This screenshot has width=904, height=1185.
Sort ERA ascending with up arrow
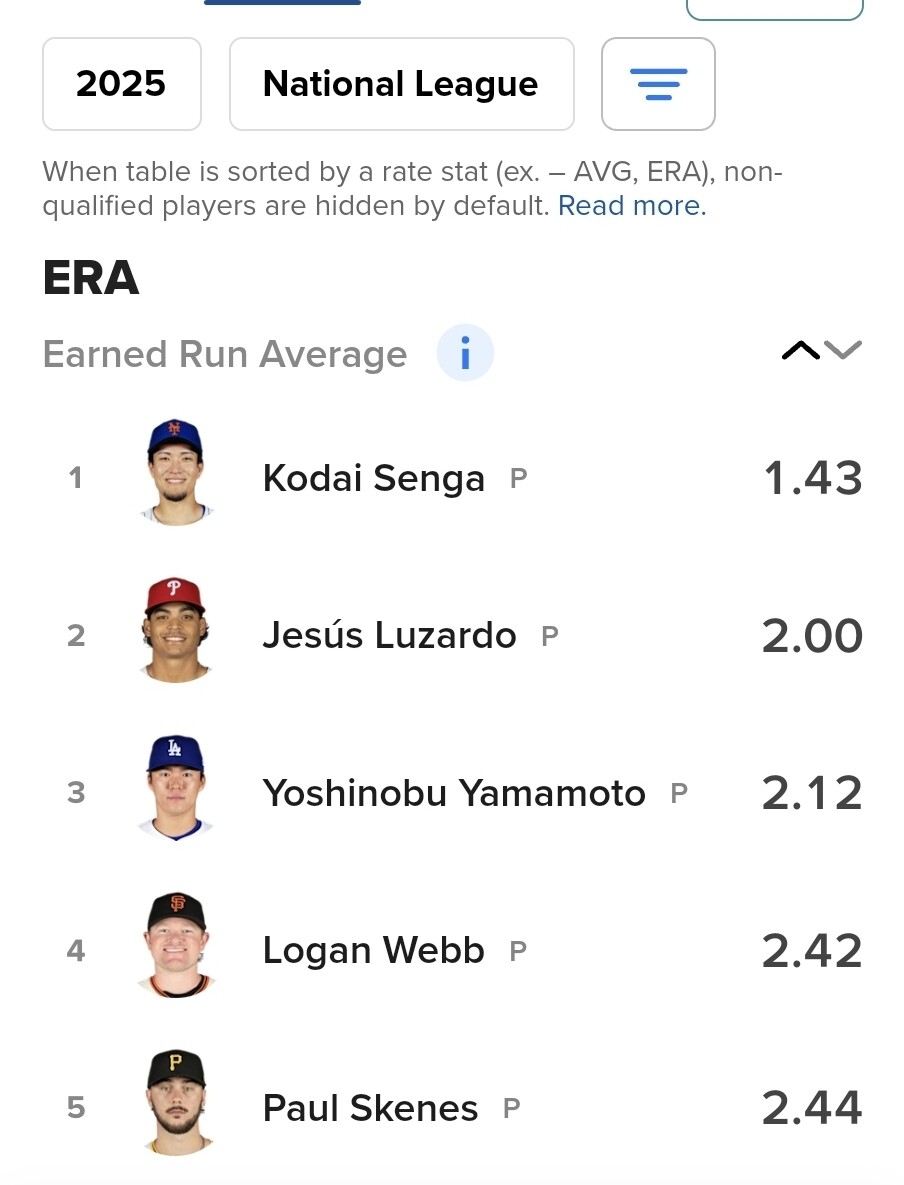tap(800, 350)
